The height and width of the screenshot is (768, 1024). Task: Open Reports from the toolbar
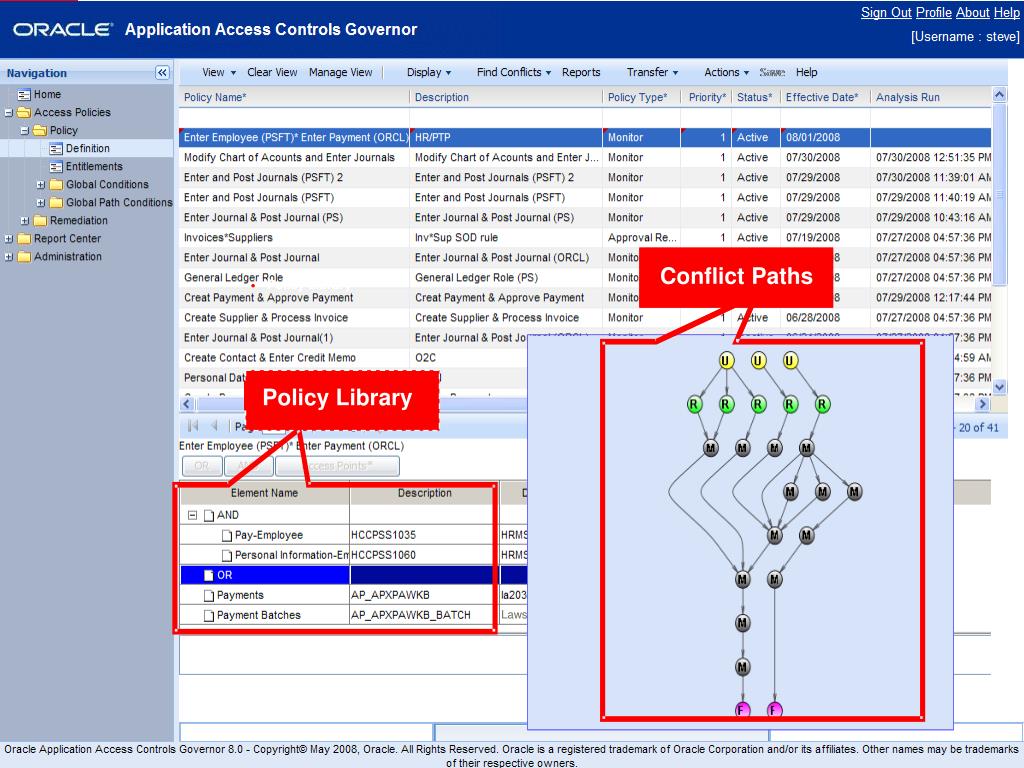coord(581,72)
